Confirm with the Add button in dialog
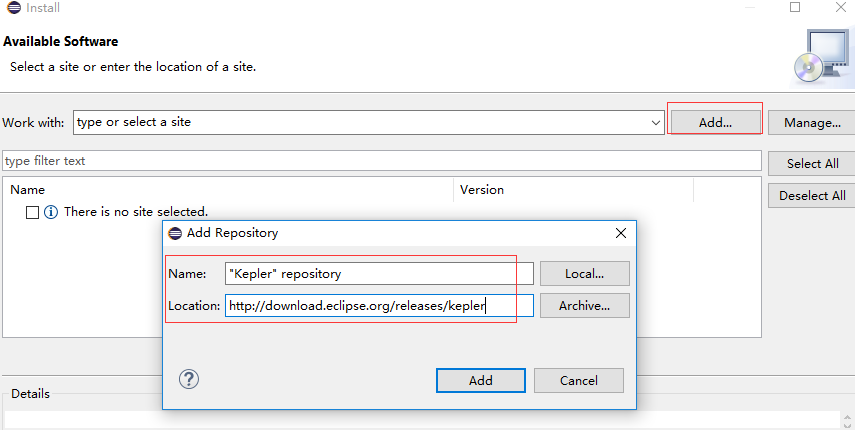855x430 pixels. pos(480,380)
